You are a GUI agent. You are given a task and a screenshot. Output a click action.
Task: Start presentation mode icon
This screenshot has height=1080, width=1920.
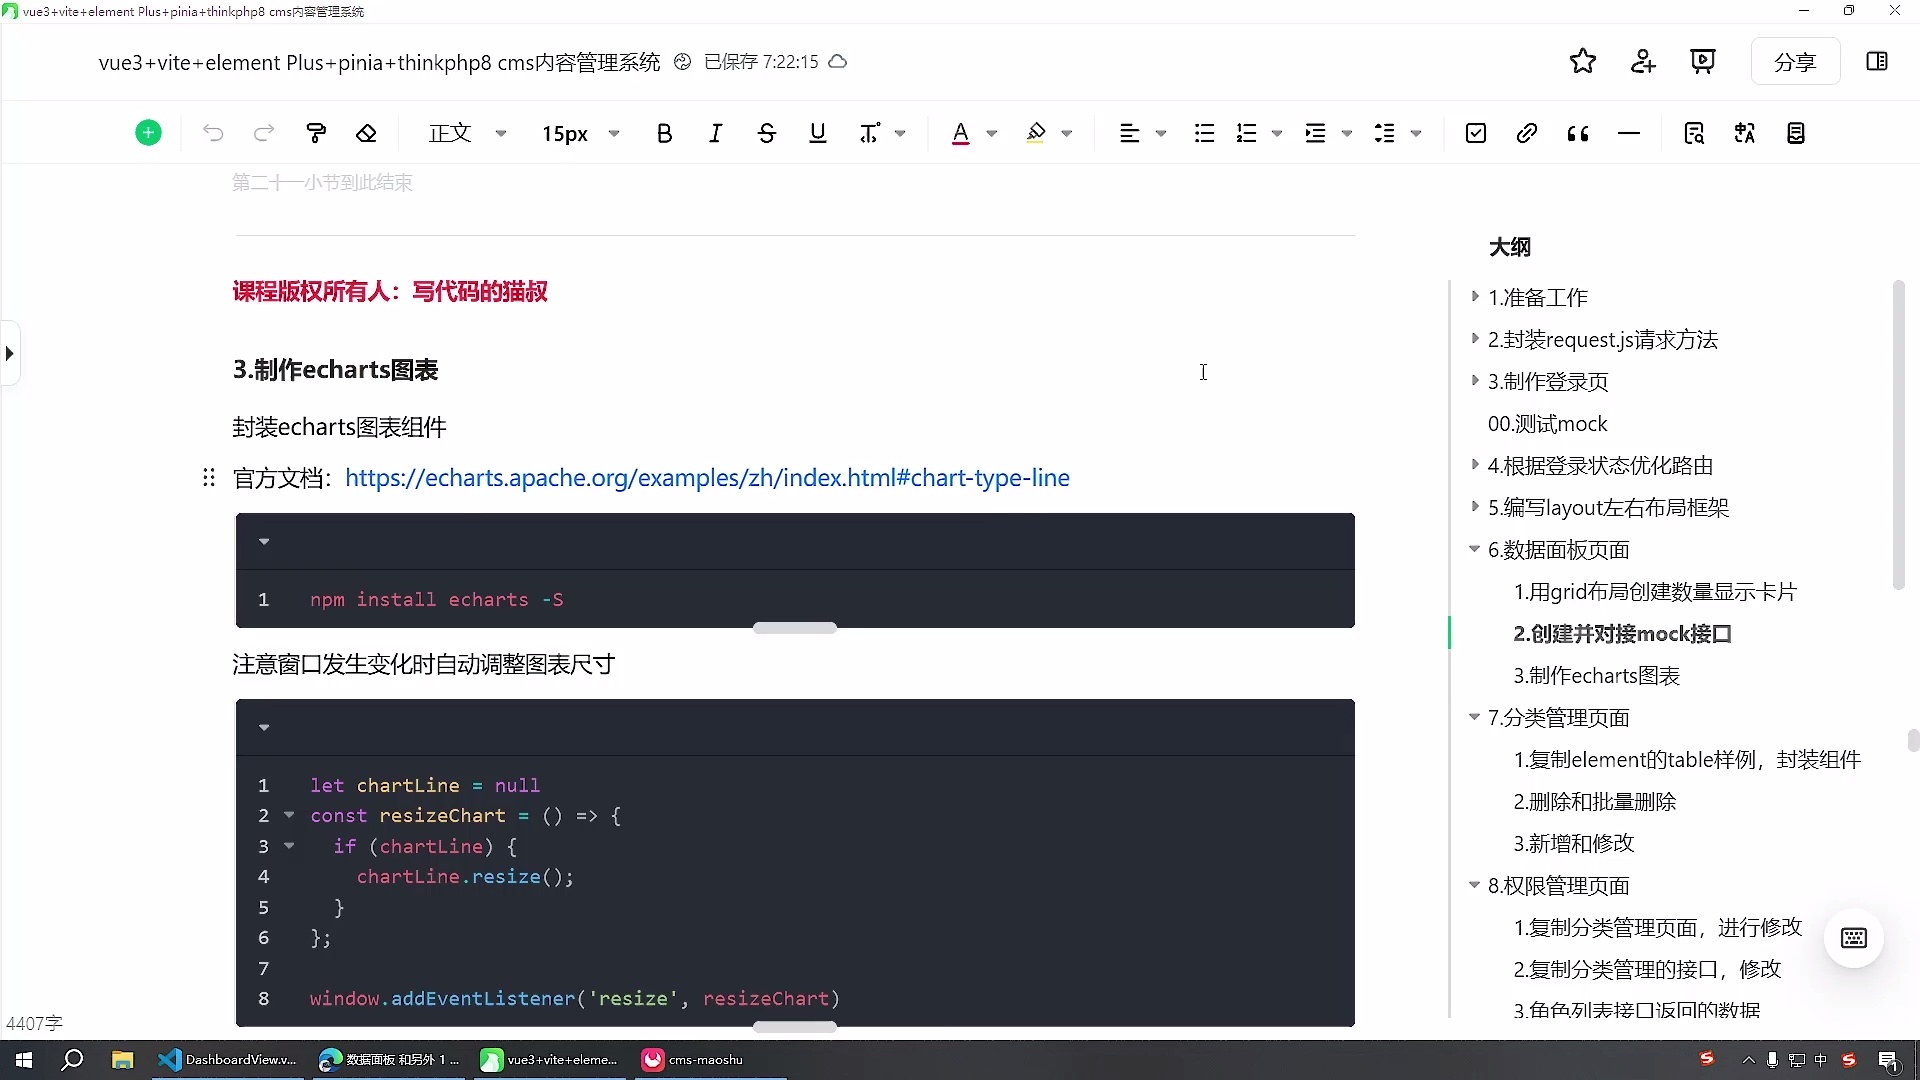click(1703, 61)
